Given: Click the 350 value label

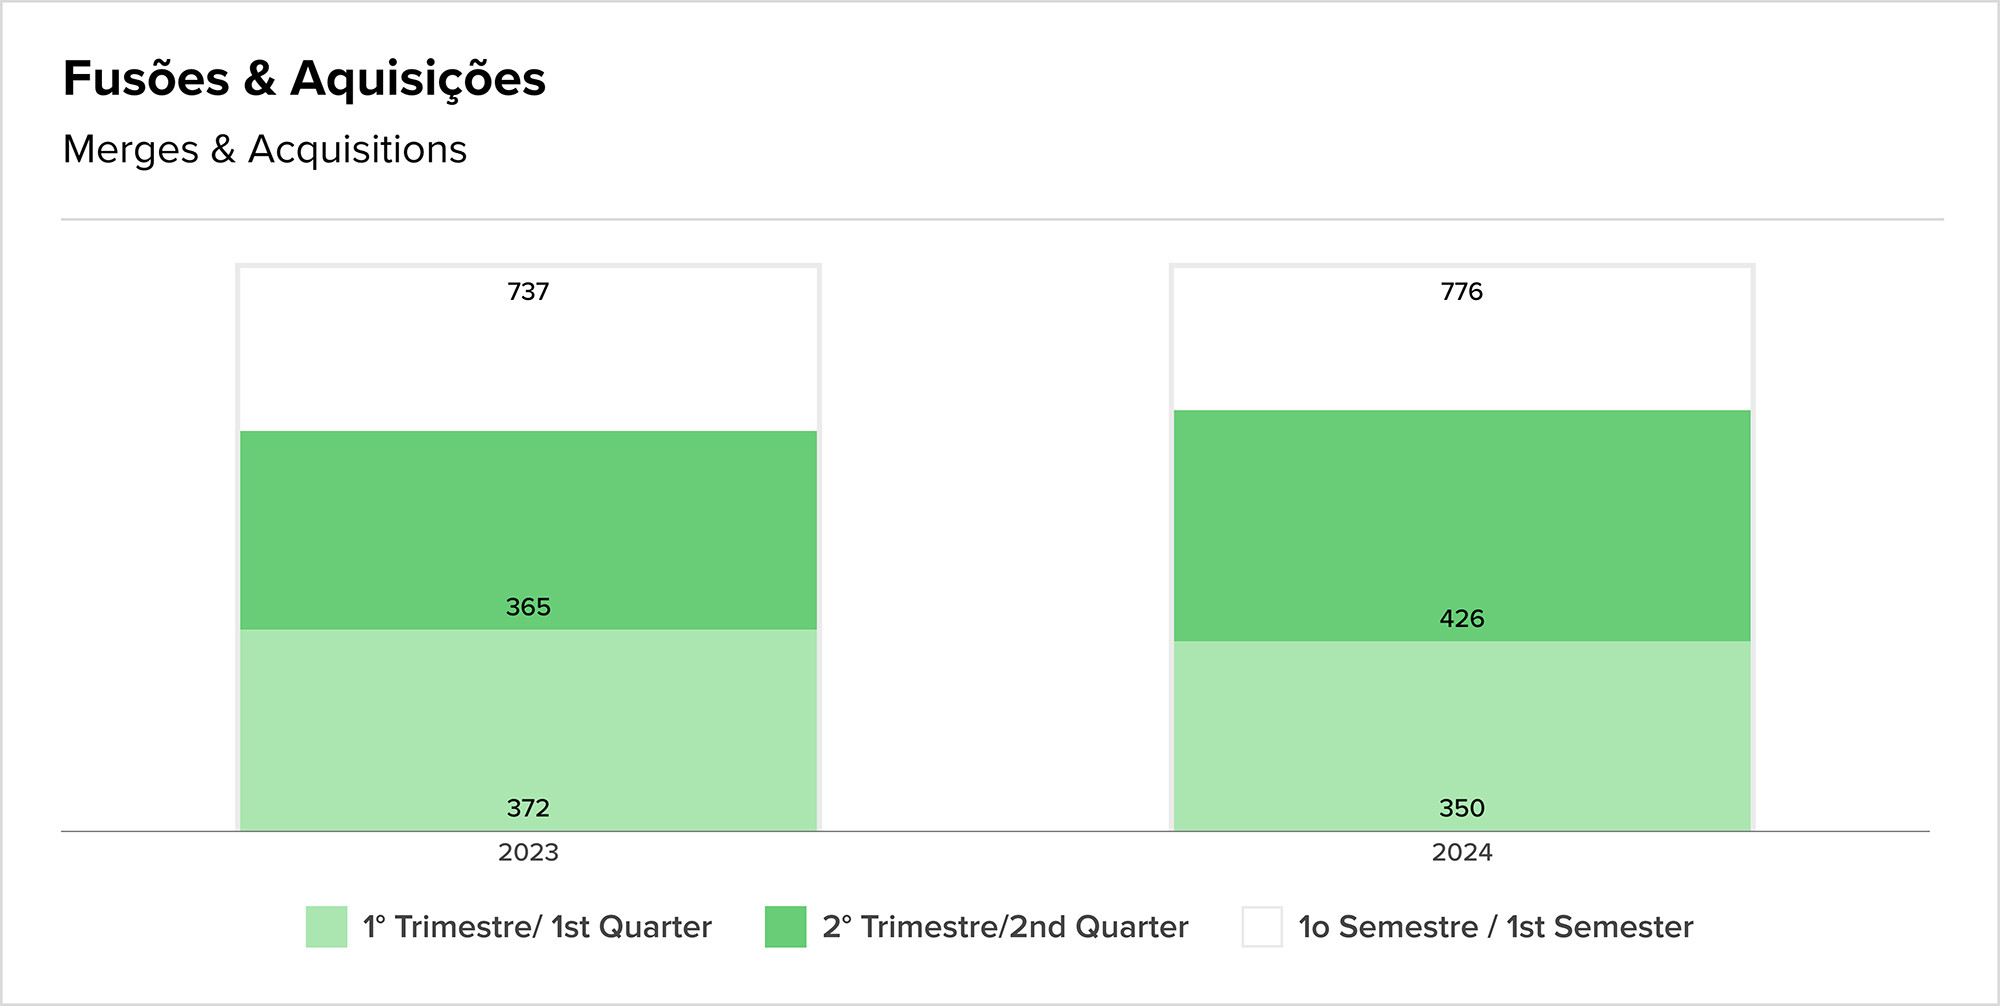Looking at the screenshot, I should (x=1462, y=808).
